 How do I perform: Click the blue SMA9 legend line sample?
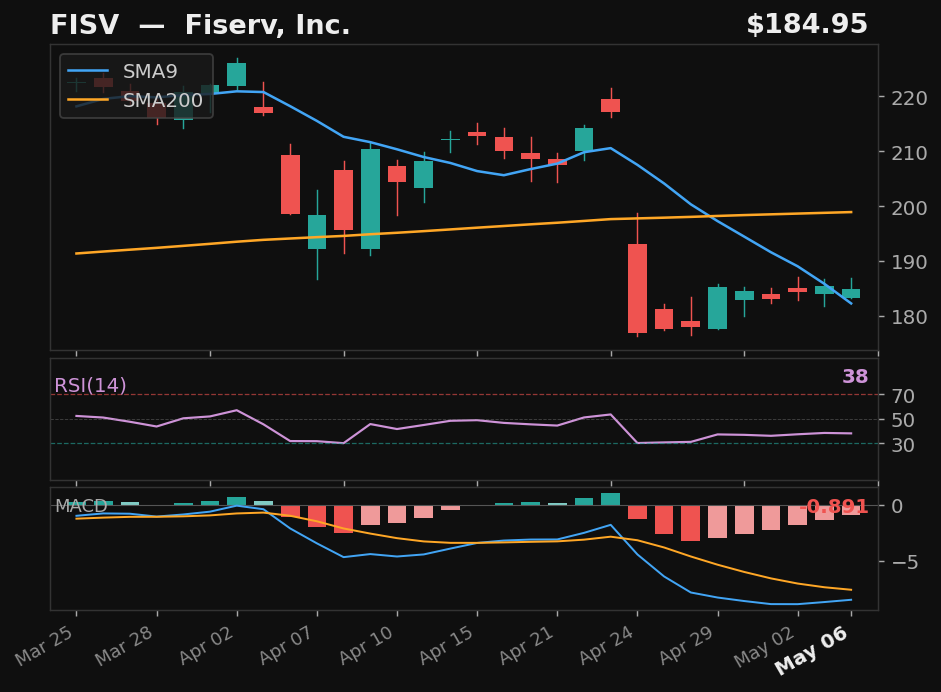[88, 71]
